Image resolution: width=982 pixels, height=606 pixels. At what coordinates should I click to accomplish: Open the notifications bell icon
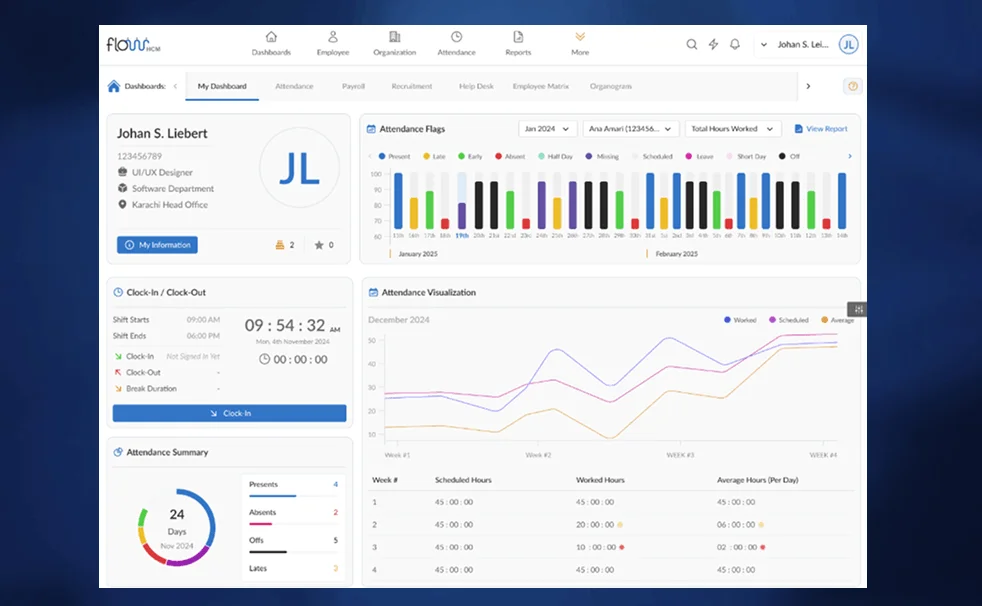pos(735,44)
